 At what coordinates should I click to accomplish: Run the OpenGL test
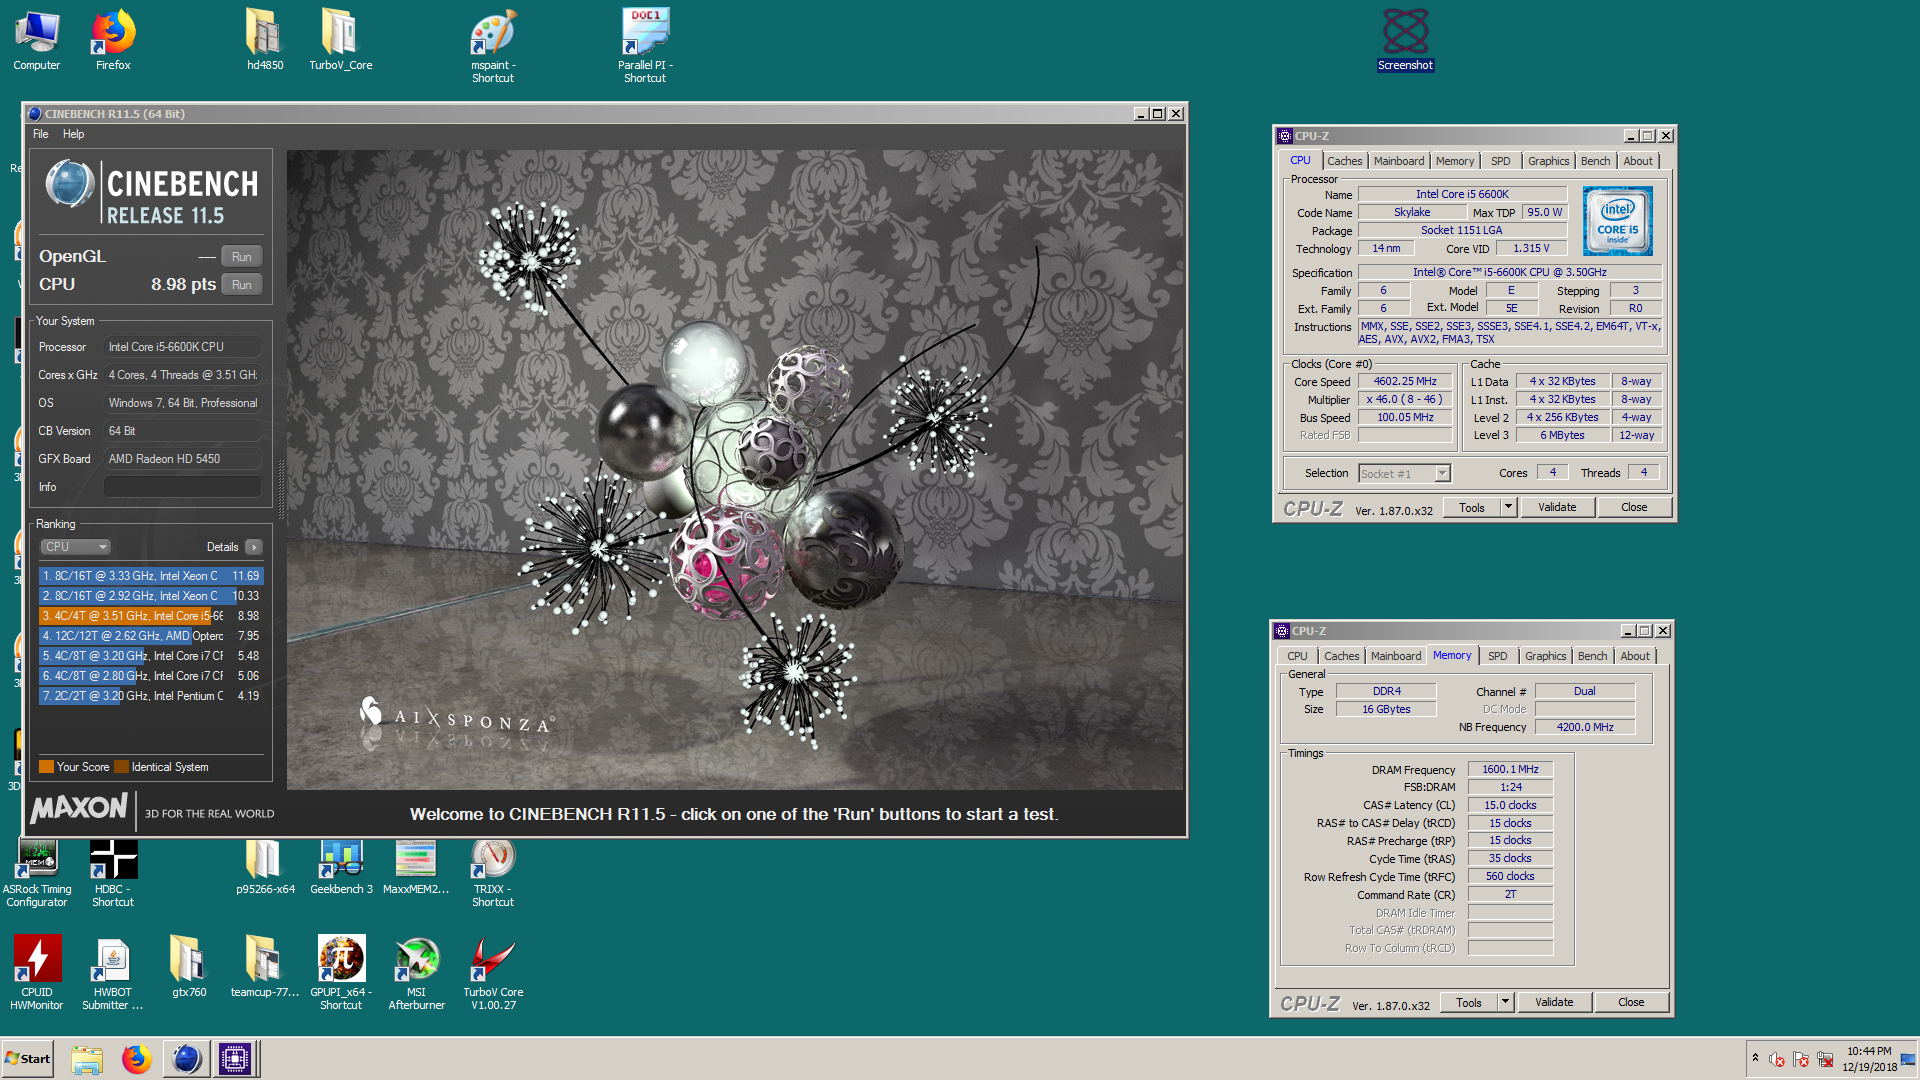click(241, 257)
